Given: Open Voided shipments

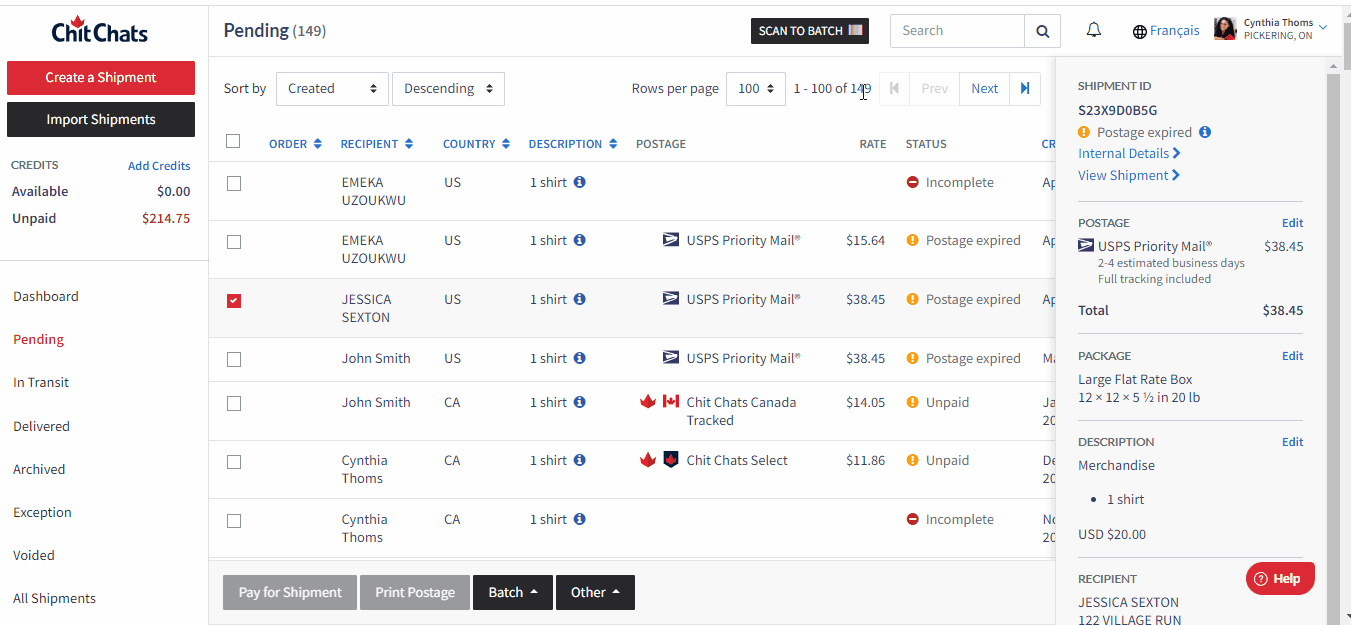Looking at the screenshot, I should click(x=34, y=555).
